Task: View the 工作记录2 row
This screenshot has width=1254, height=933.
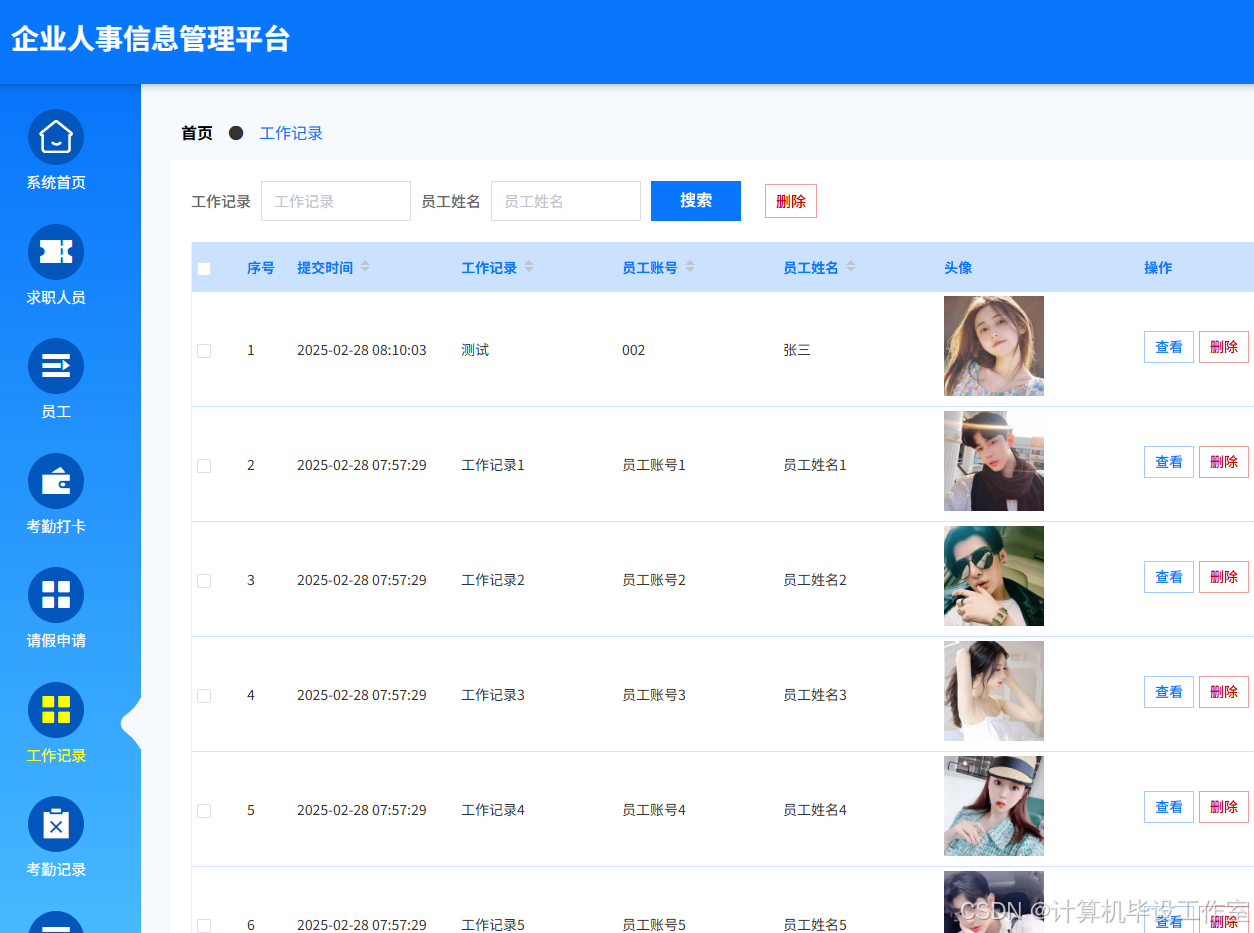Action: (x=1169, y=577)
